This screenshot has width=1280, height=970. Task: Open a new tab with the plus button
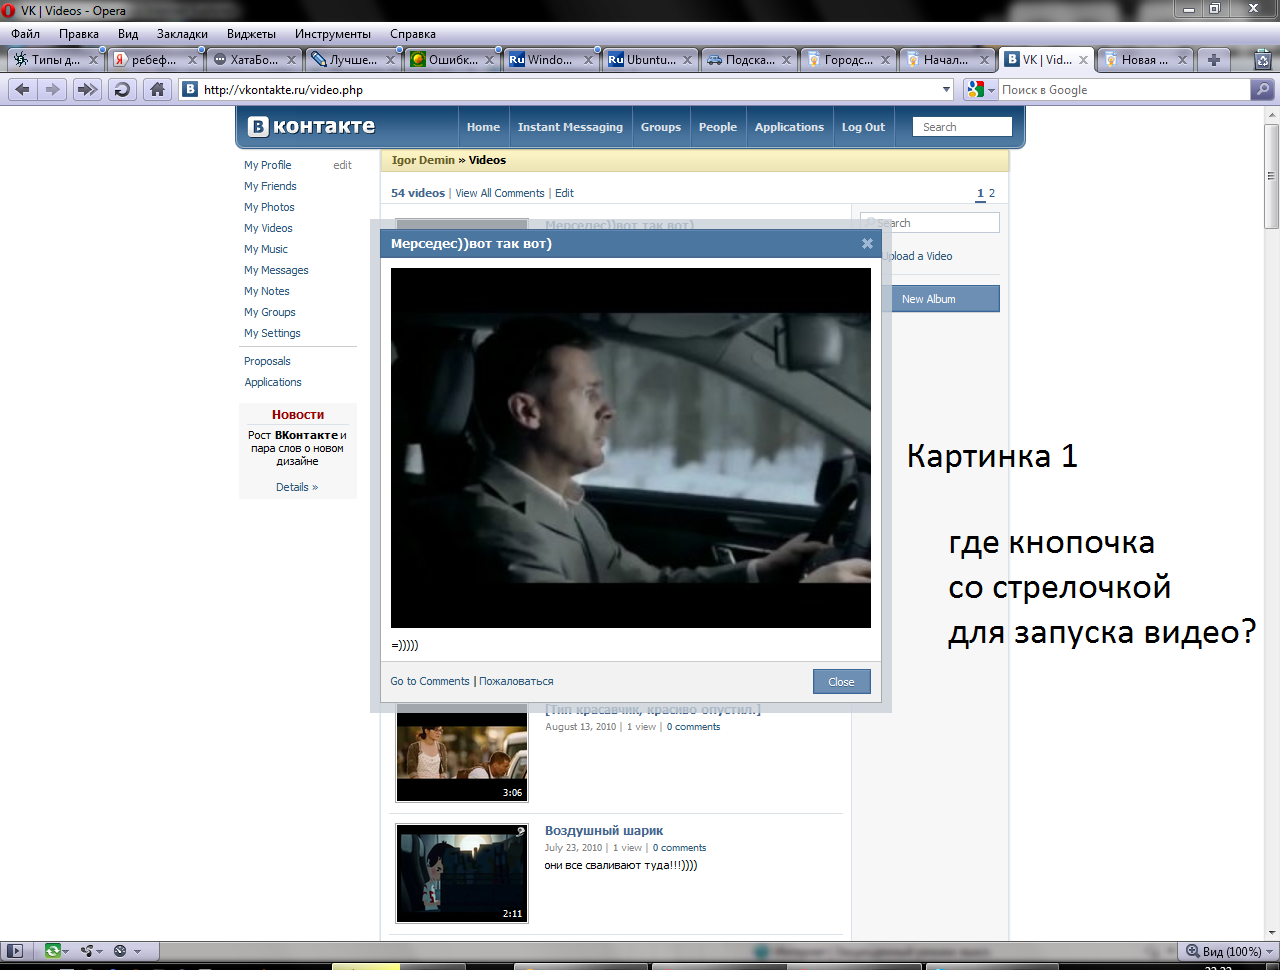coord(1213,60)
